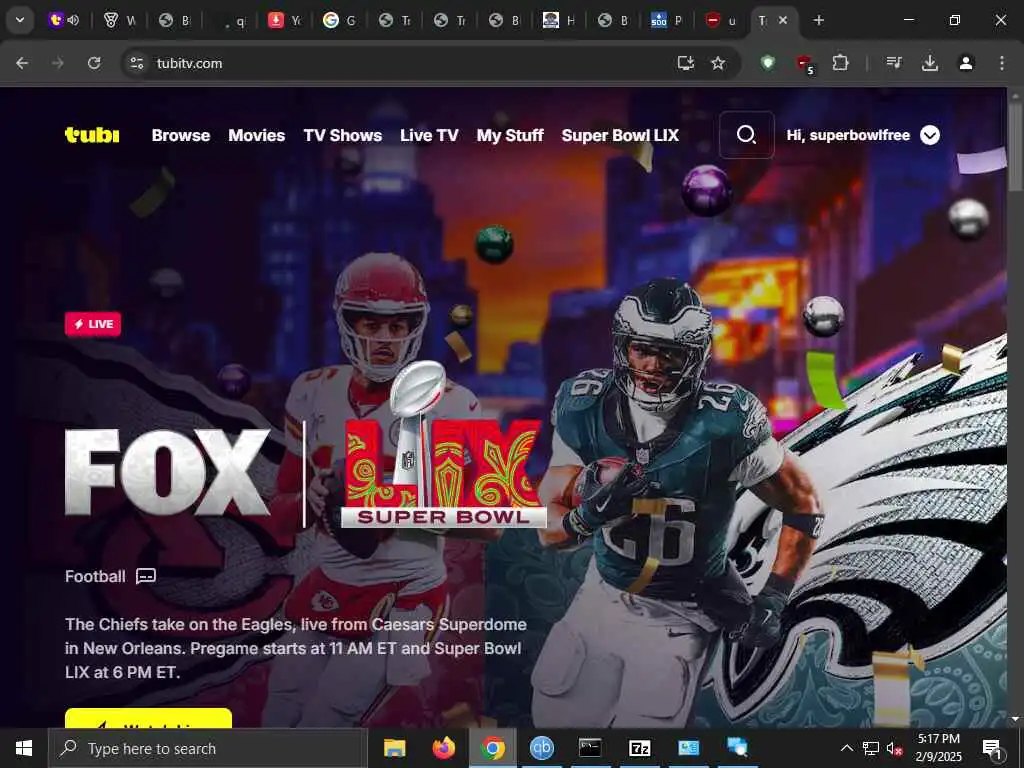
Task: Open Chrome three-dot menu
Action: point(1002,63)
